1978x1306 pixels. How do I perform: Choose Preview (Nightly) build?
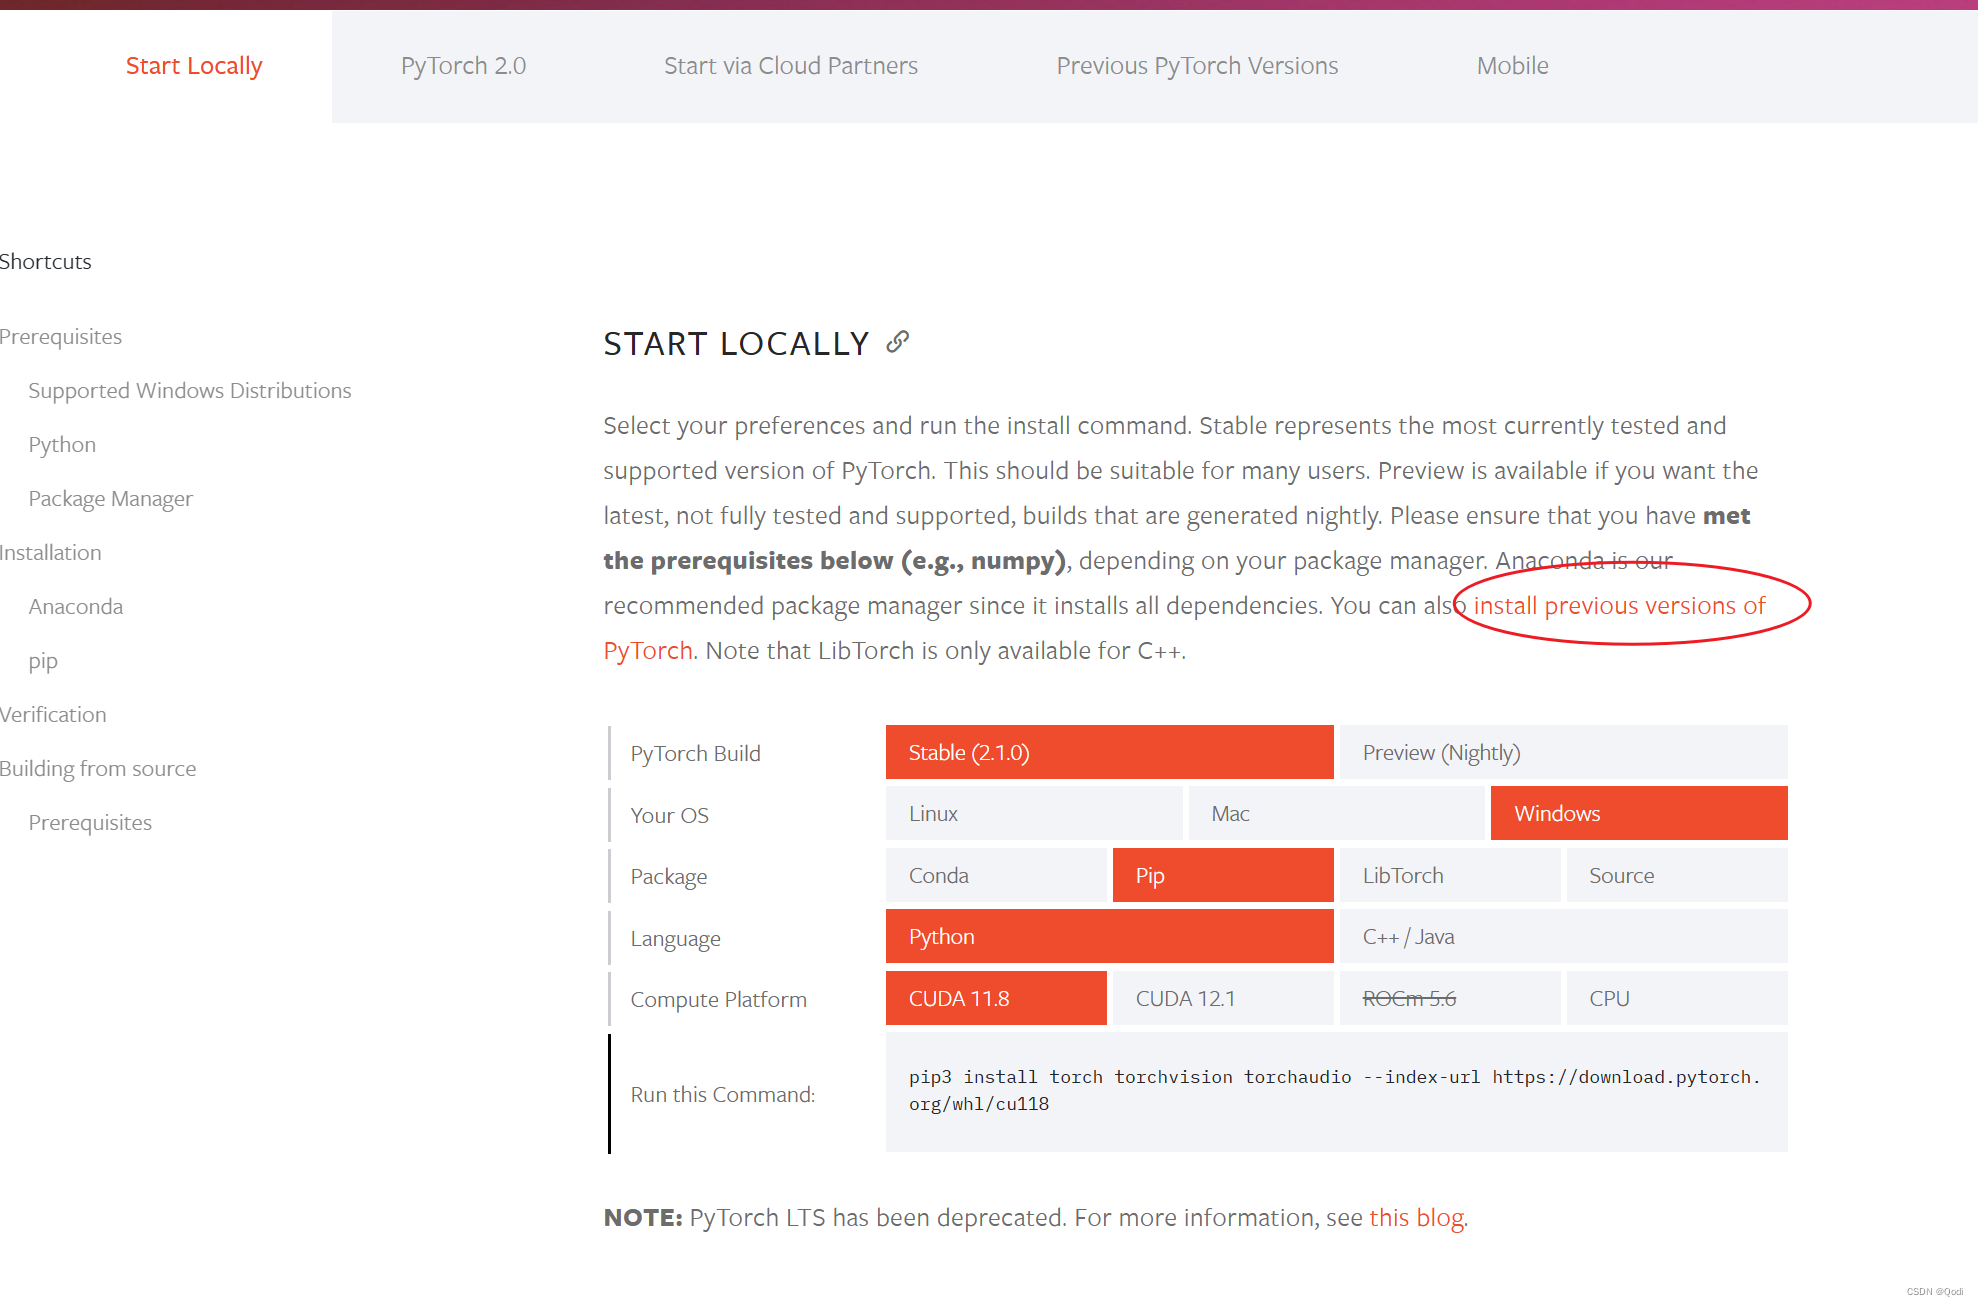pos(1562,752)
